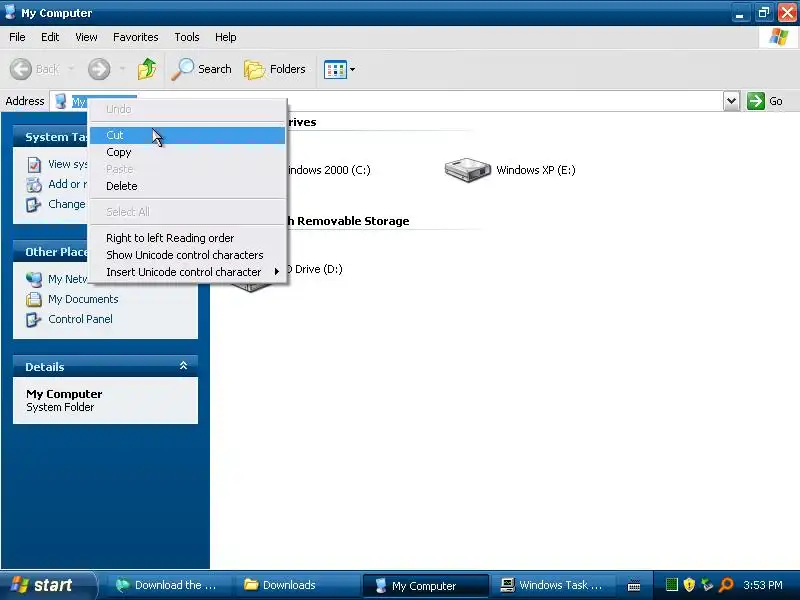Screen dimensions: 800x600
Task: Open Control Panel link
Action: click(x=80, y=319)
